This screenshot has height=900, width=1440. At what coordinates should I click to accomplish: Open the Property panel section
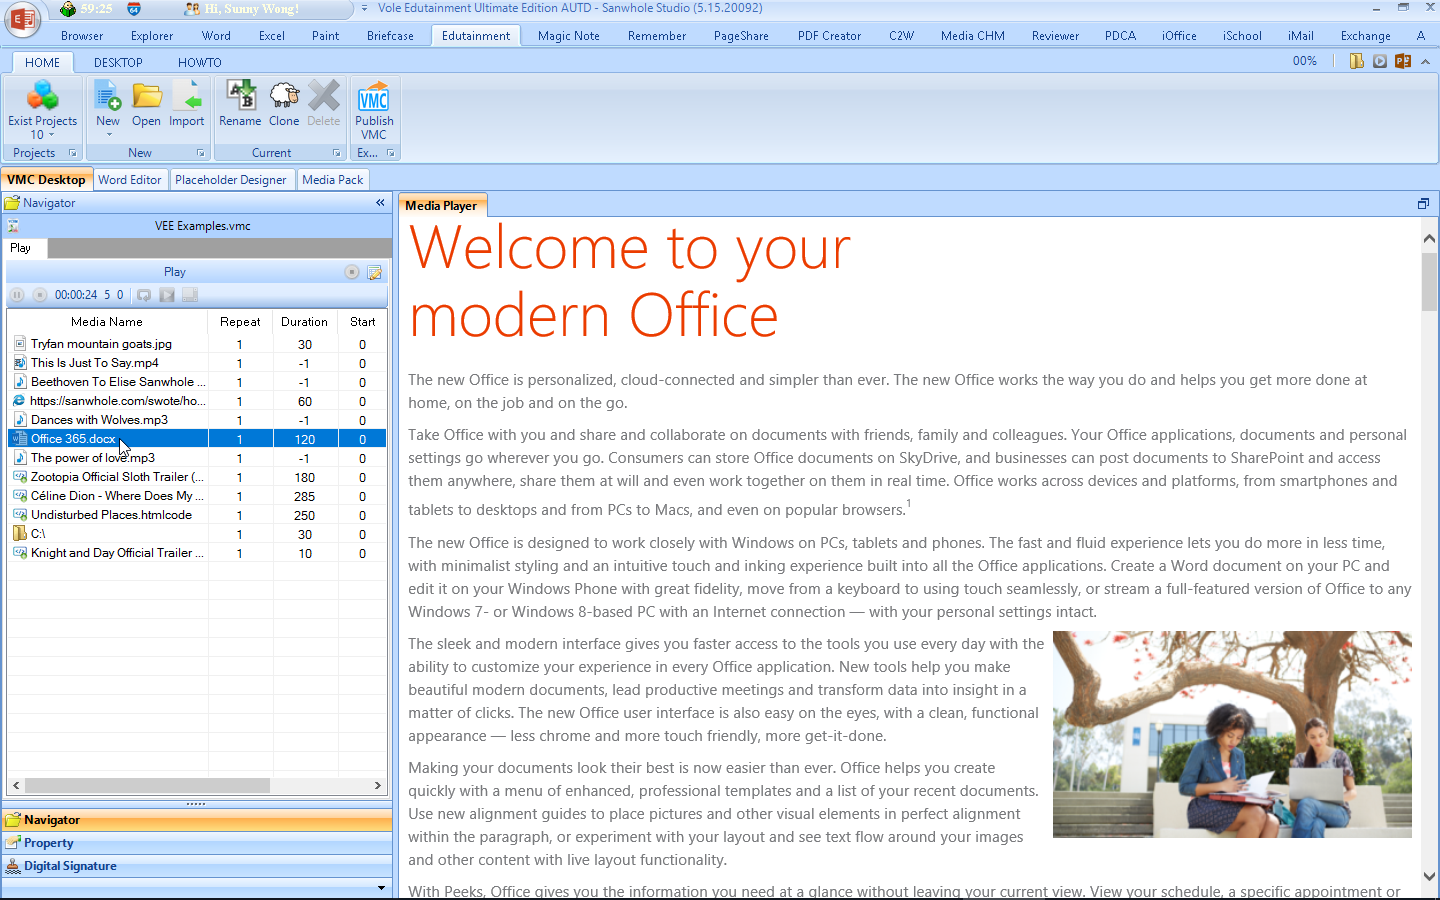[x=49, y=843]
